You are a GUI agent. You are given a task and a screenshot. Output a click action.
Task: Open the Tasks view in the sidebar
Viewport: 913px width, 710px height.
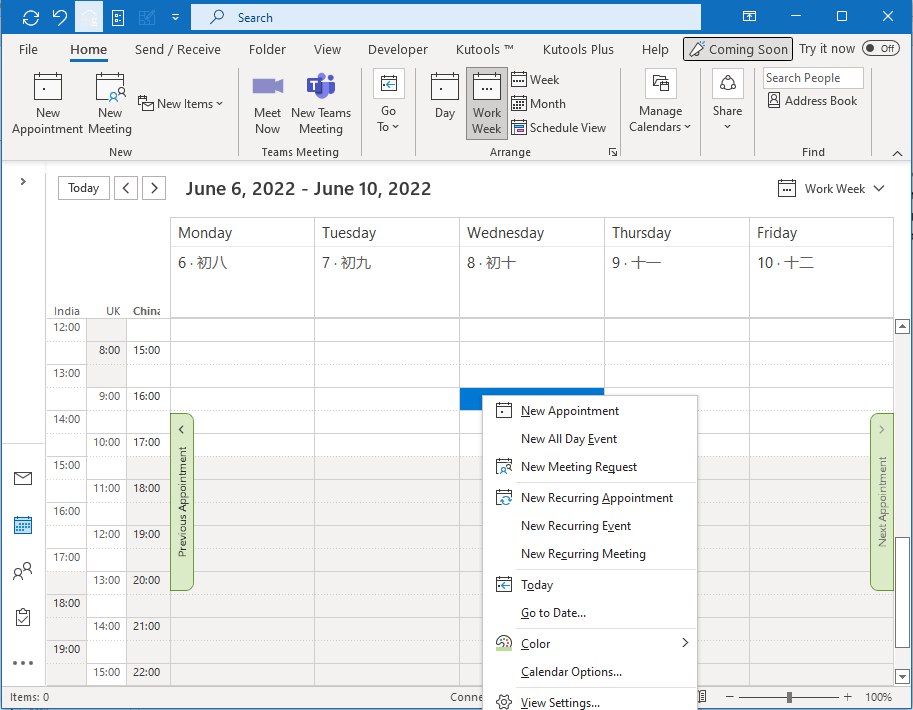(23, 617)
